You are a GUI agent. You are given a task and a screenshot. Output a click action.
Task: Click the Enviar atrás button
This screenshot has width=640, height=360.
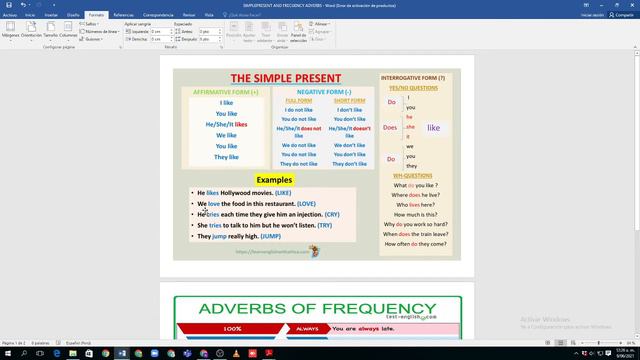(x=282, y=32)
